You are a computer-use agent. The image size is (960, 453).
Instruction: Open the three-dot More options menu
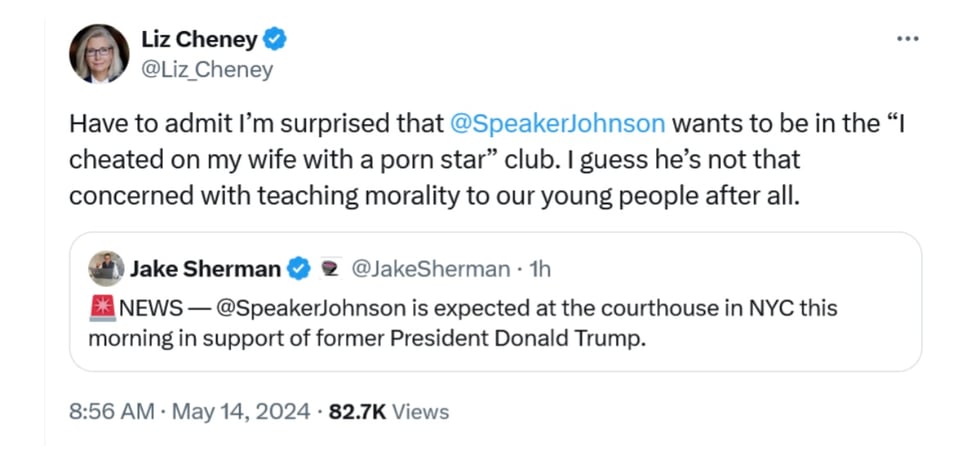point(907,39)
